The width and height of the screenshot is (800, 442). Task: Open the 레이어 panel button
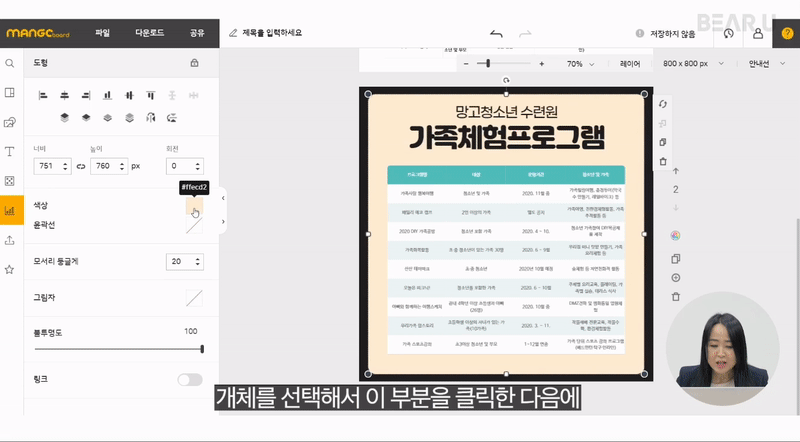pyautogui.click(x=630, y=64)
